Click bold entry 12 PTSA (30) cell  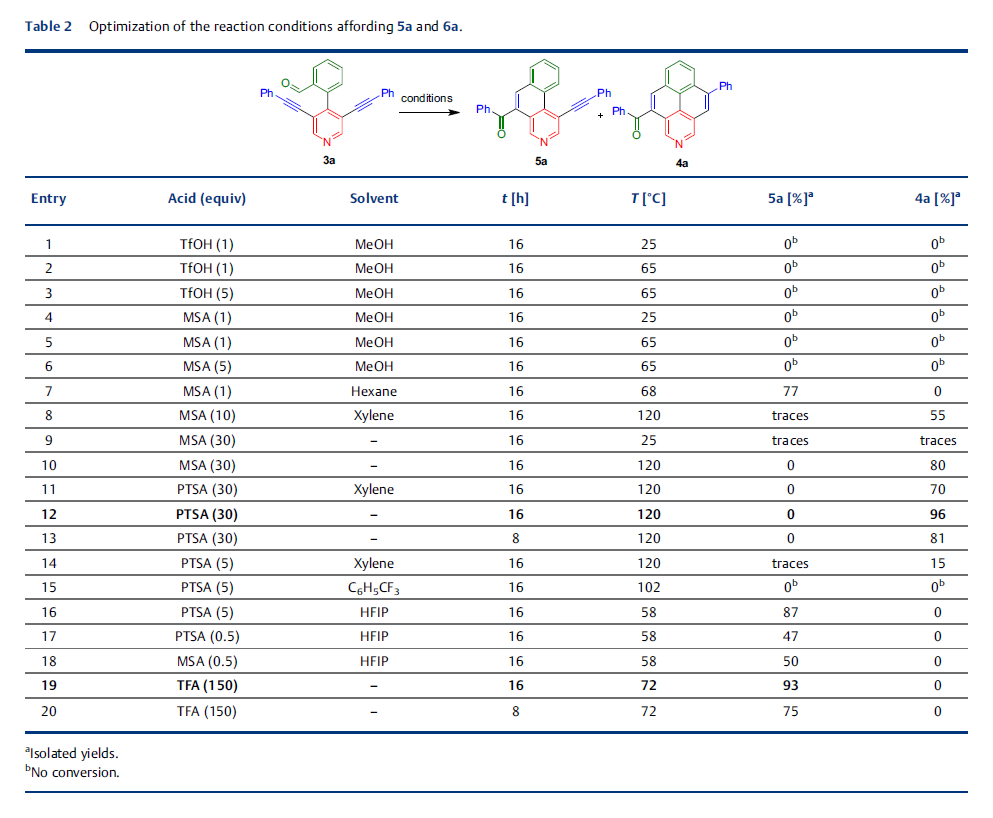point(206,514)
